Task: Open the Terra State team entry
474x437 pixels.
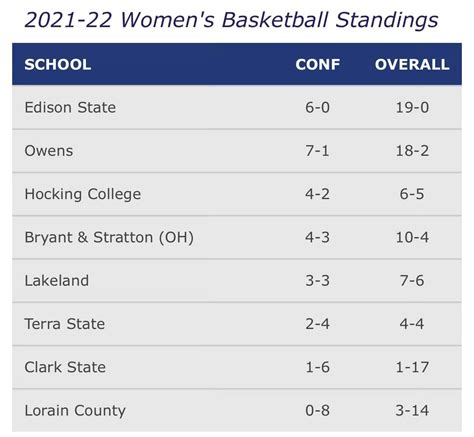Action: pos(65,324)
